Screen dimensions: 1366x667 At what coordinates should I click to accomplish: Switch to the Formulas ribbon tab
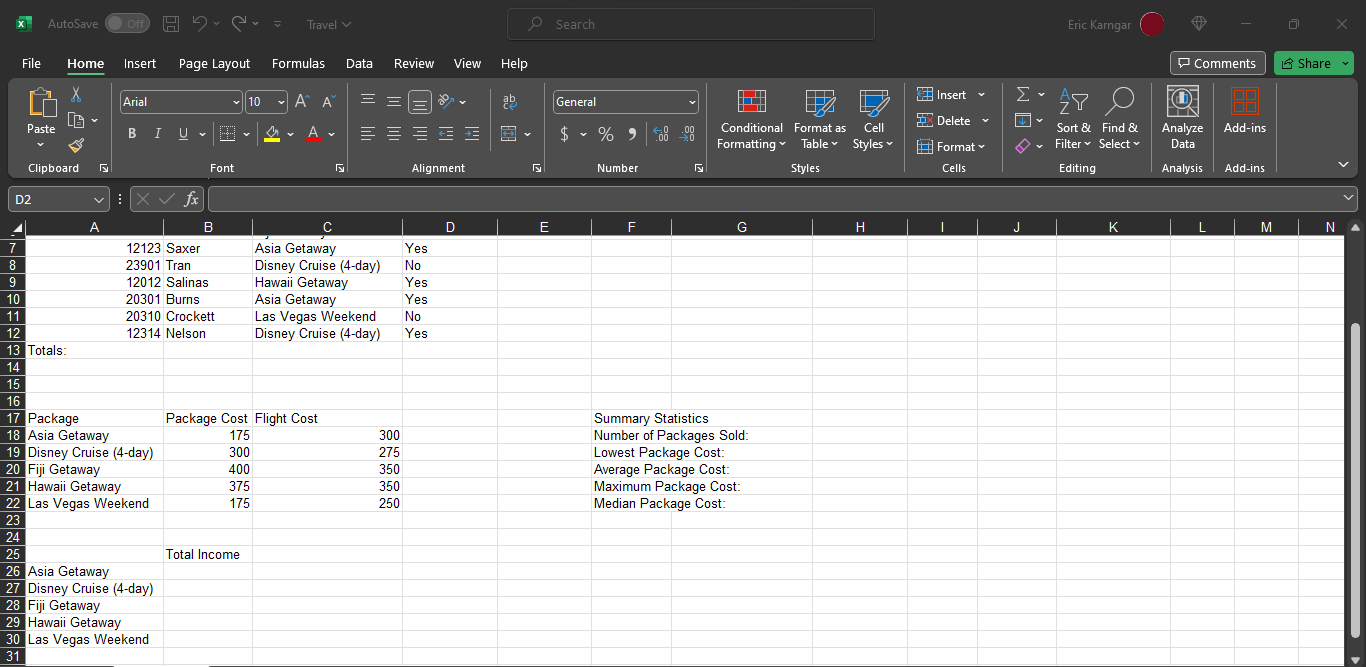pyautogui.click(x=298, y=63)
